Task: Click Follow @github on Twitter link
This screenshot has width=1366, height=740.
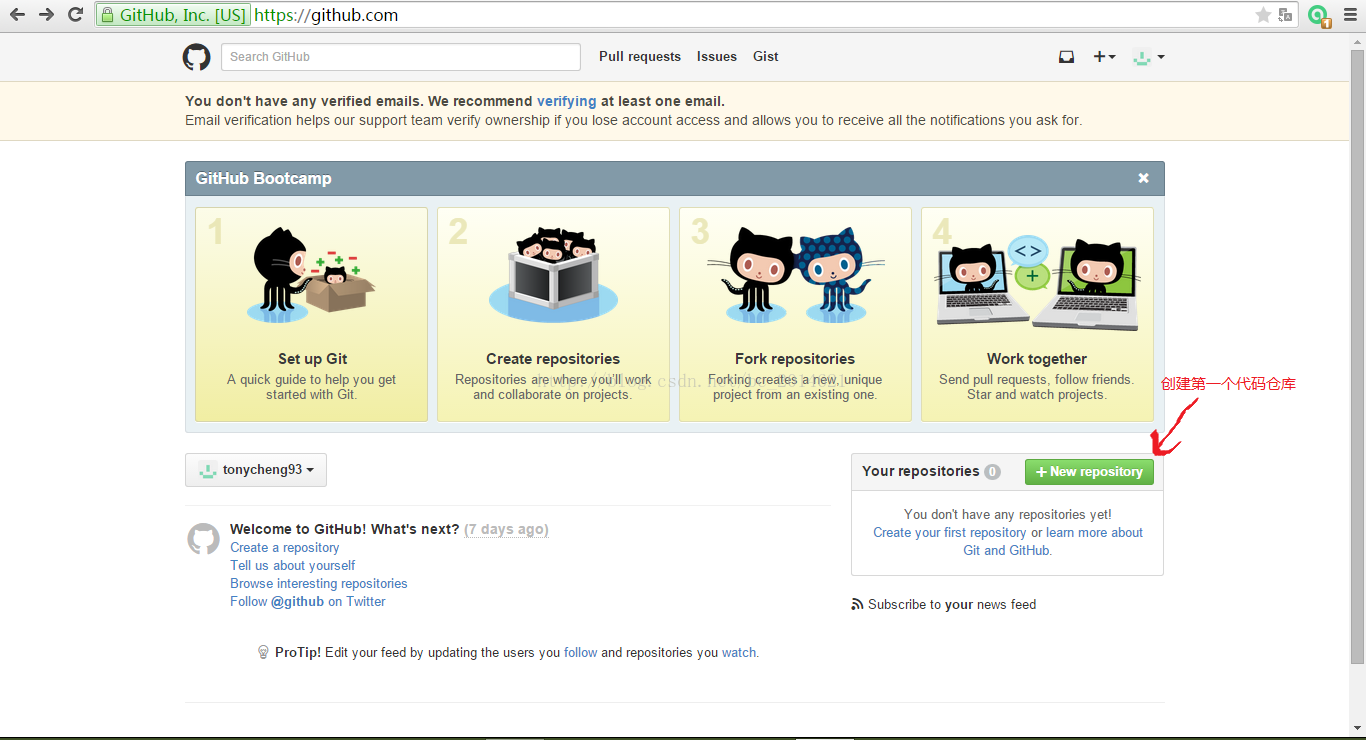Action: coord(307,602)
